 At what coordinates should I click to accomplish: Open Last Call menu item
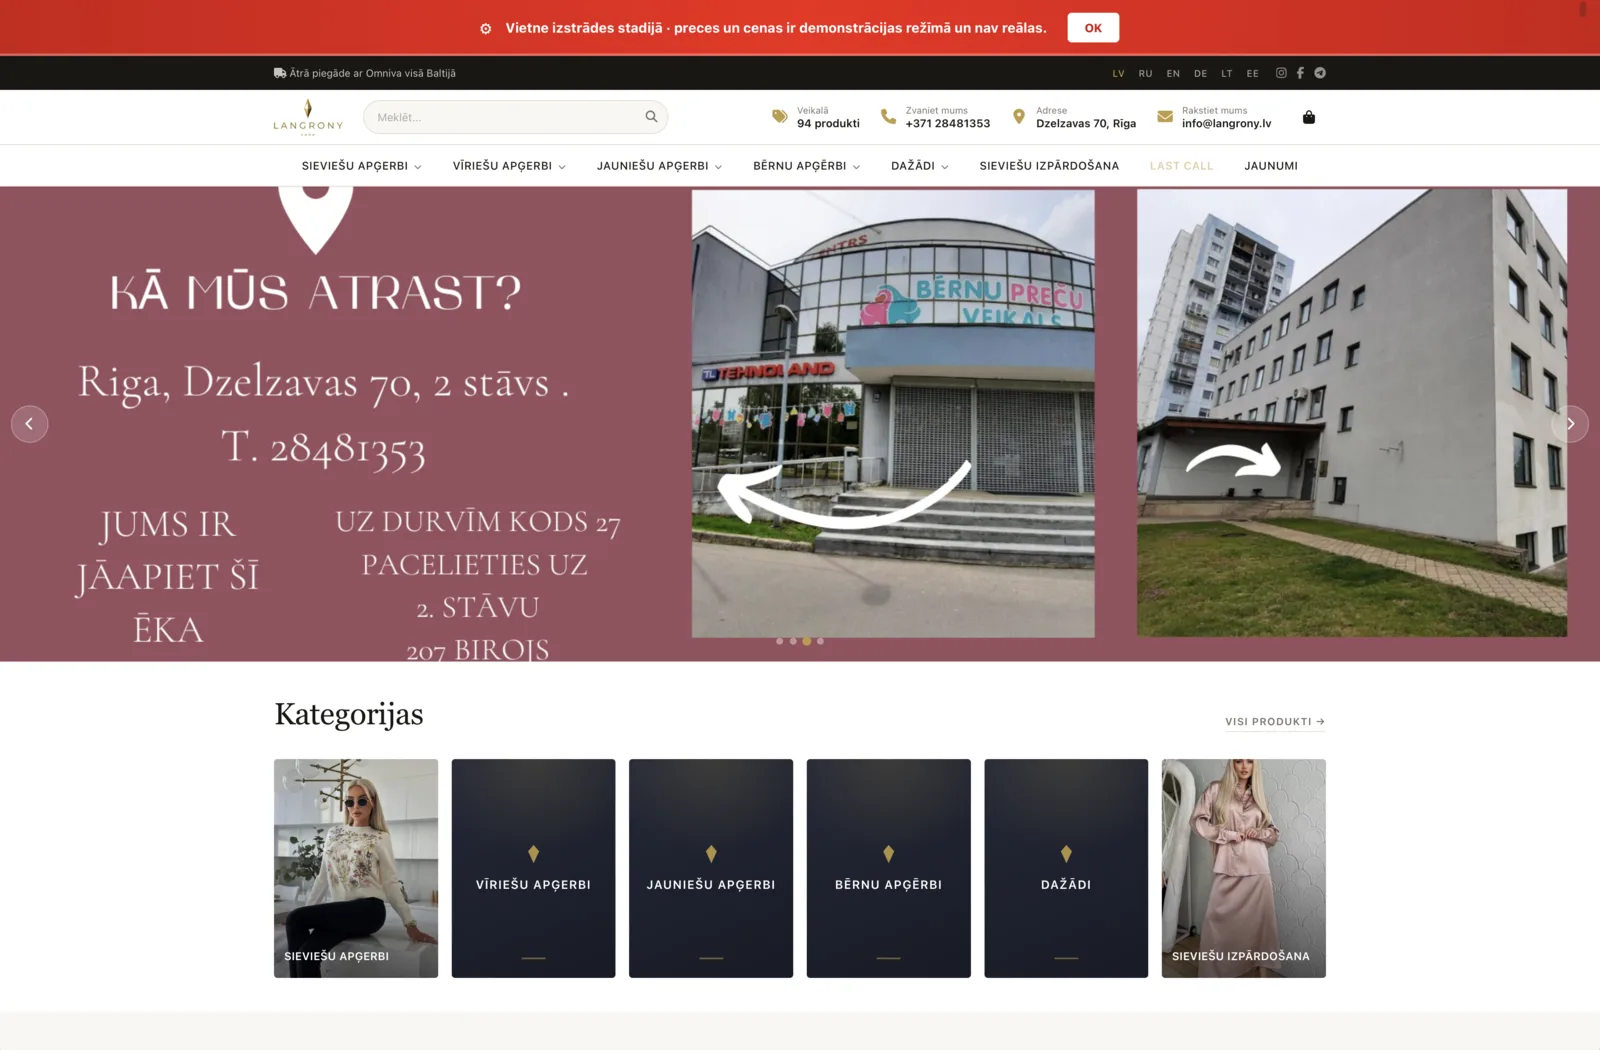(x=1181, y=166)
